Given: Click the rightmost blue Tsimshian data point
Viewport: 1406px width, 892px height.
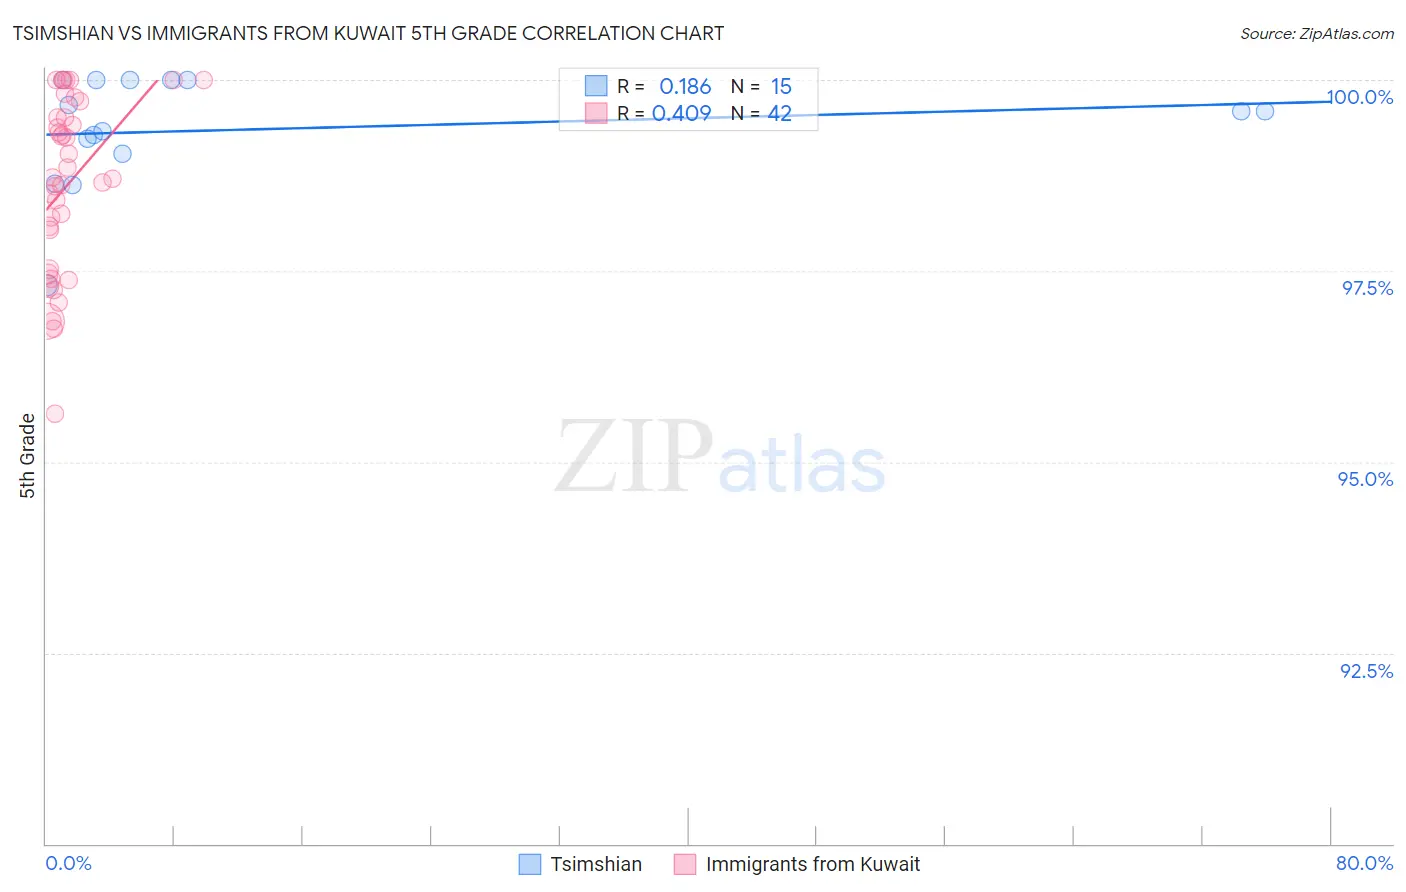Looking at the screenshot, I should [1265, 111].
